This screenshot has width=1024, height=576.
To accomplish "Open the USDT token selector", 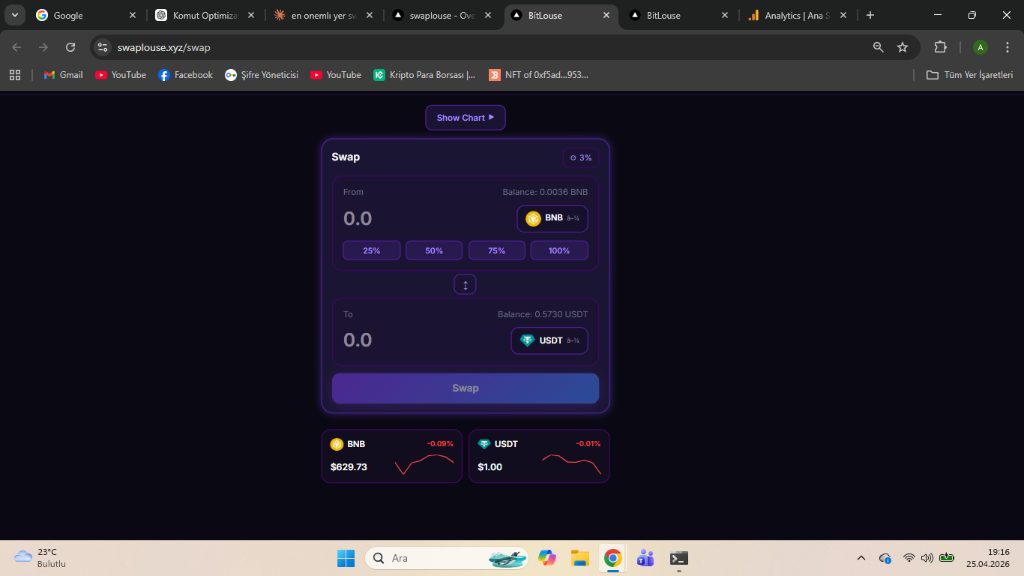I will (x=549, y=340).
